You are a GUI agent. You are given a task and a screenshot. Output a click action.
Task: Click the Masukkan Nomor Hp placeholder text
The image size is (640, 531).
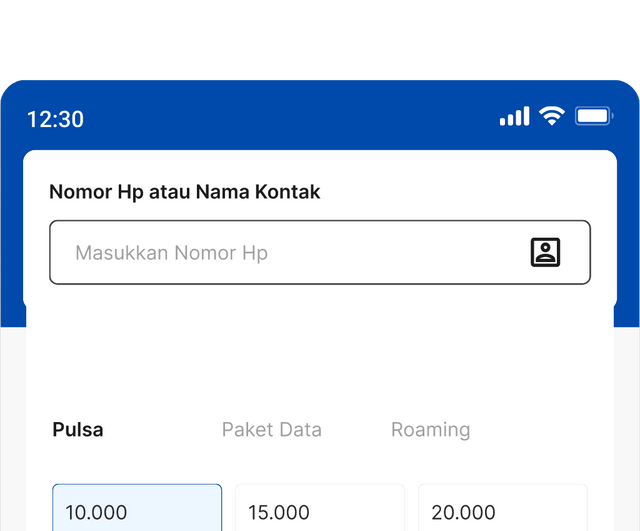point(171,253)
